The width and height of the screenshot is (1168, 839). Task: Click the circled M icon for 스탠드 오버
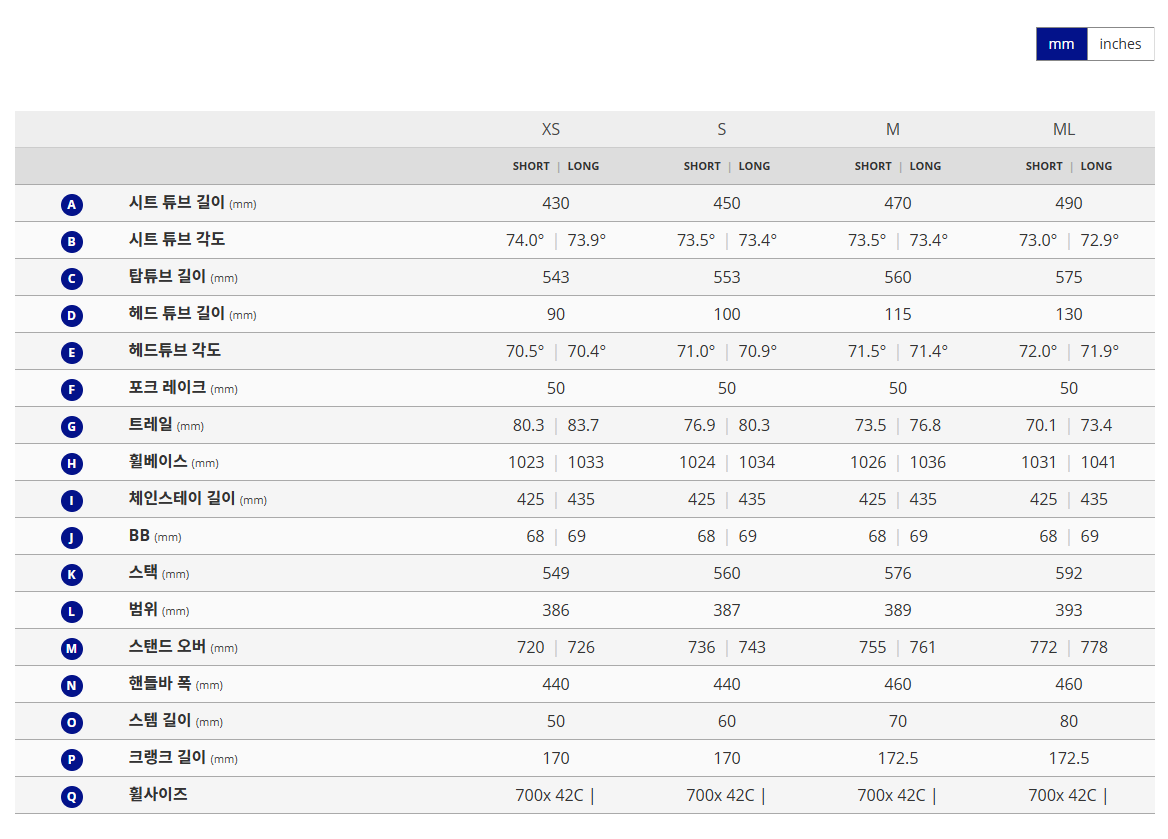coord(71,649)
